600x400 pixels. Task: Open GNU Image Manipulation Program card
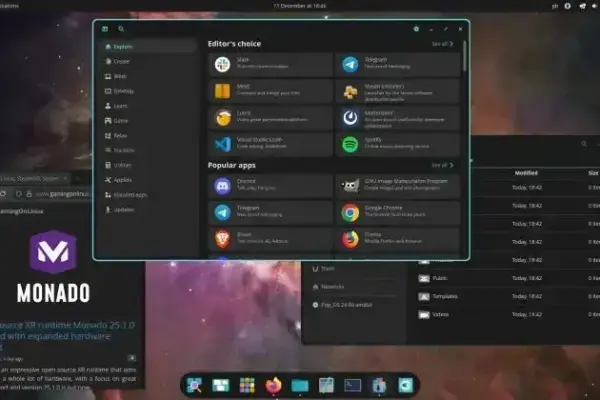pyautogui.click(x=398, y=186)
